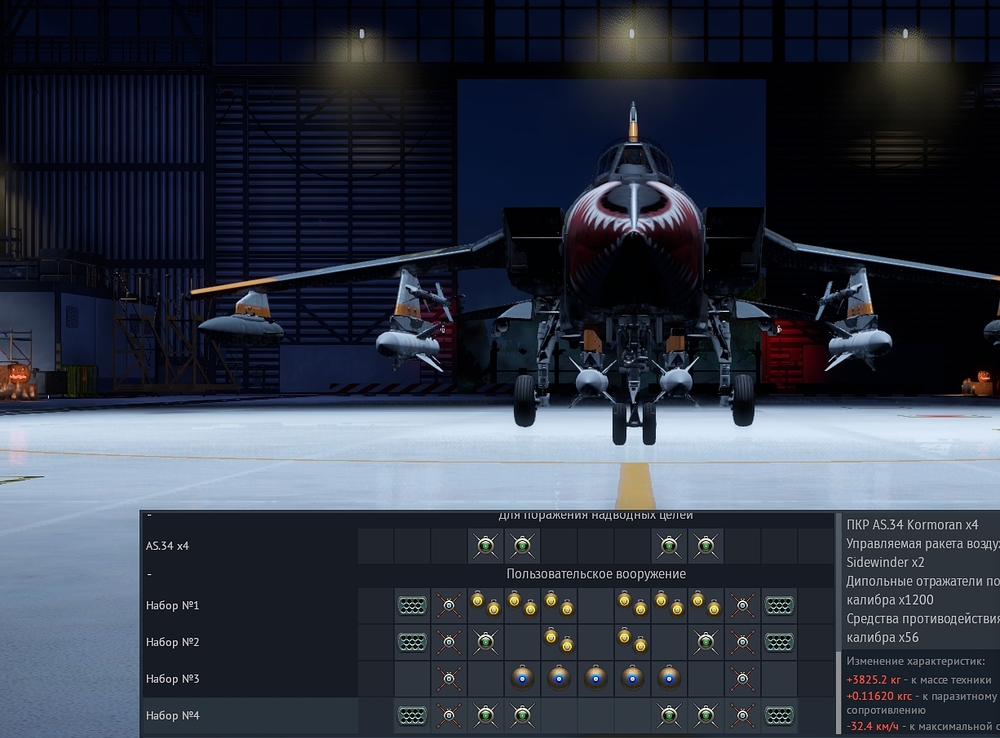
Task: Click right countermeasure pod icon in Набор №1
Action: pos(779,605)
